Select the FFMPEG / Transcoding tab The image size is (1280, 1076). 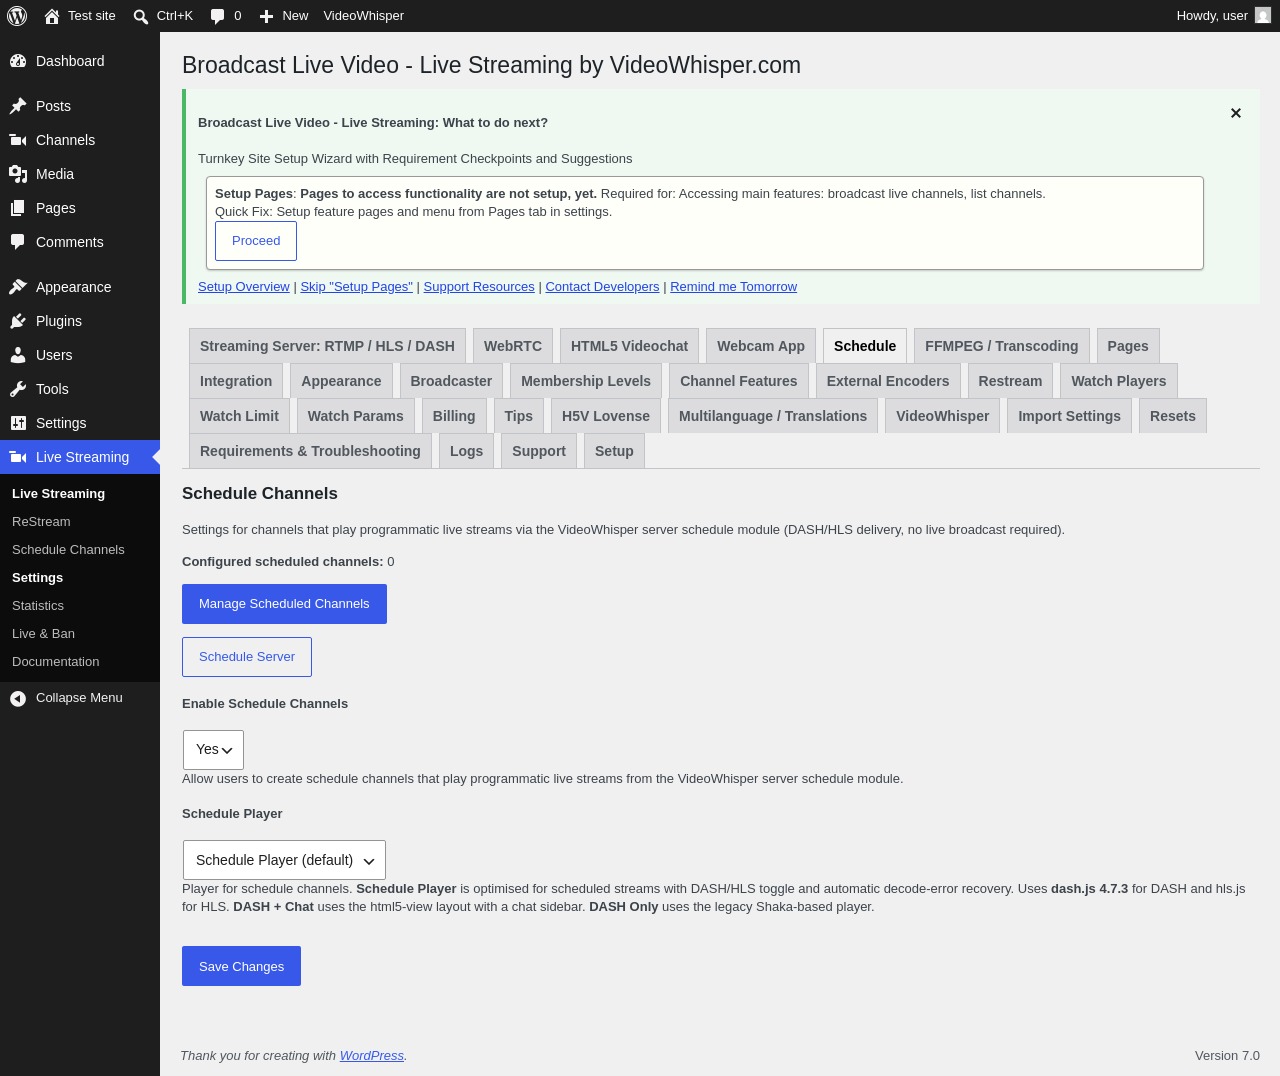pos(1001,346)
